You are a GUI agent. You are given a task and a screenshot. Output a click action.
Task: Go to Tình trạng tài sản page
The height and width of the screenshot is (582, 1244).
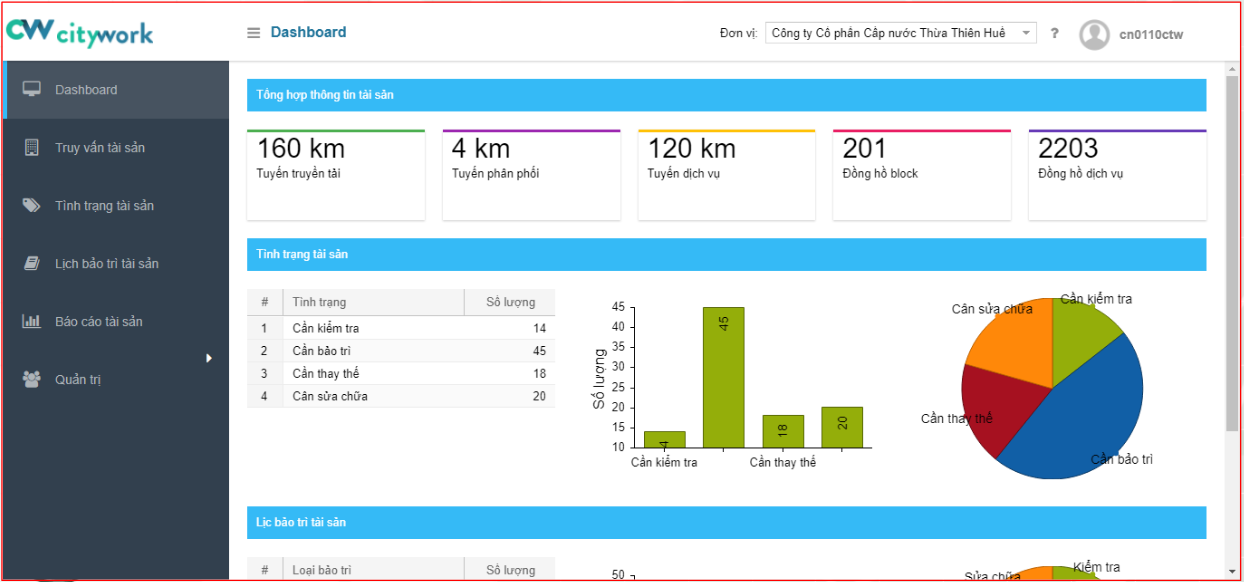click(x=116, y=206)
